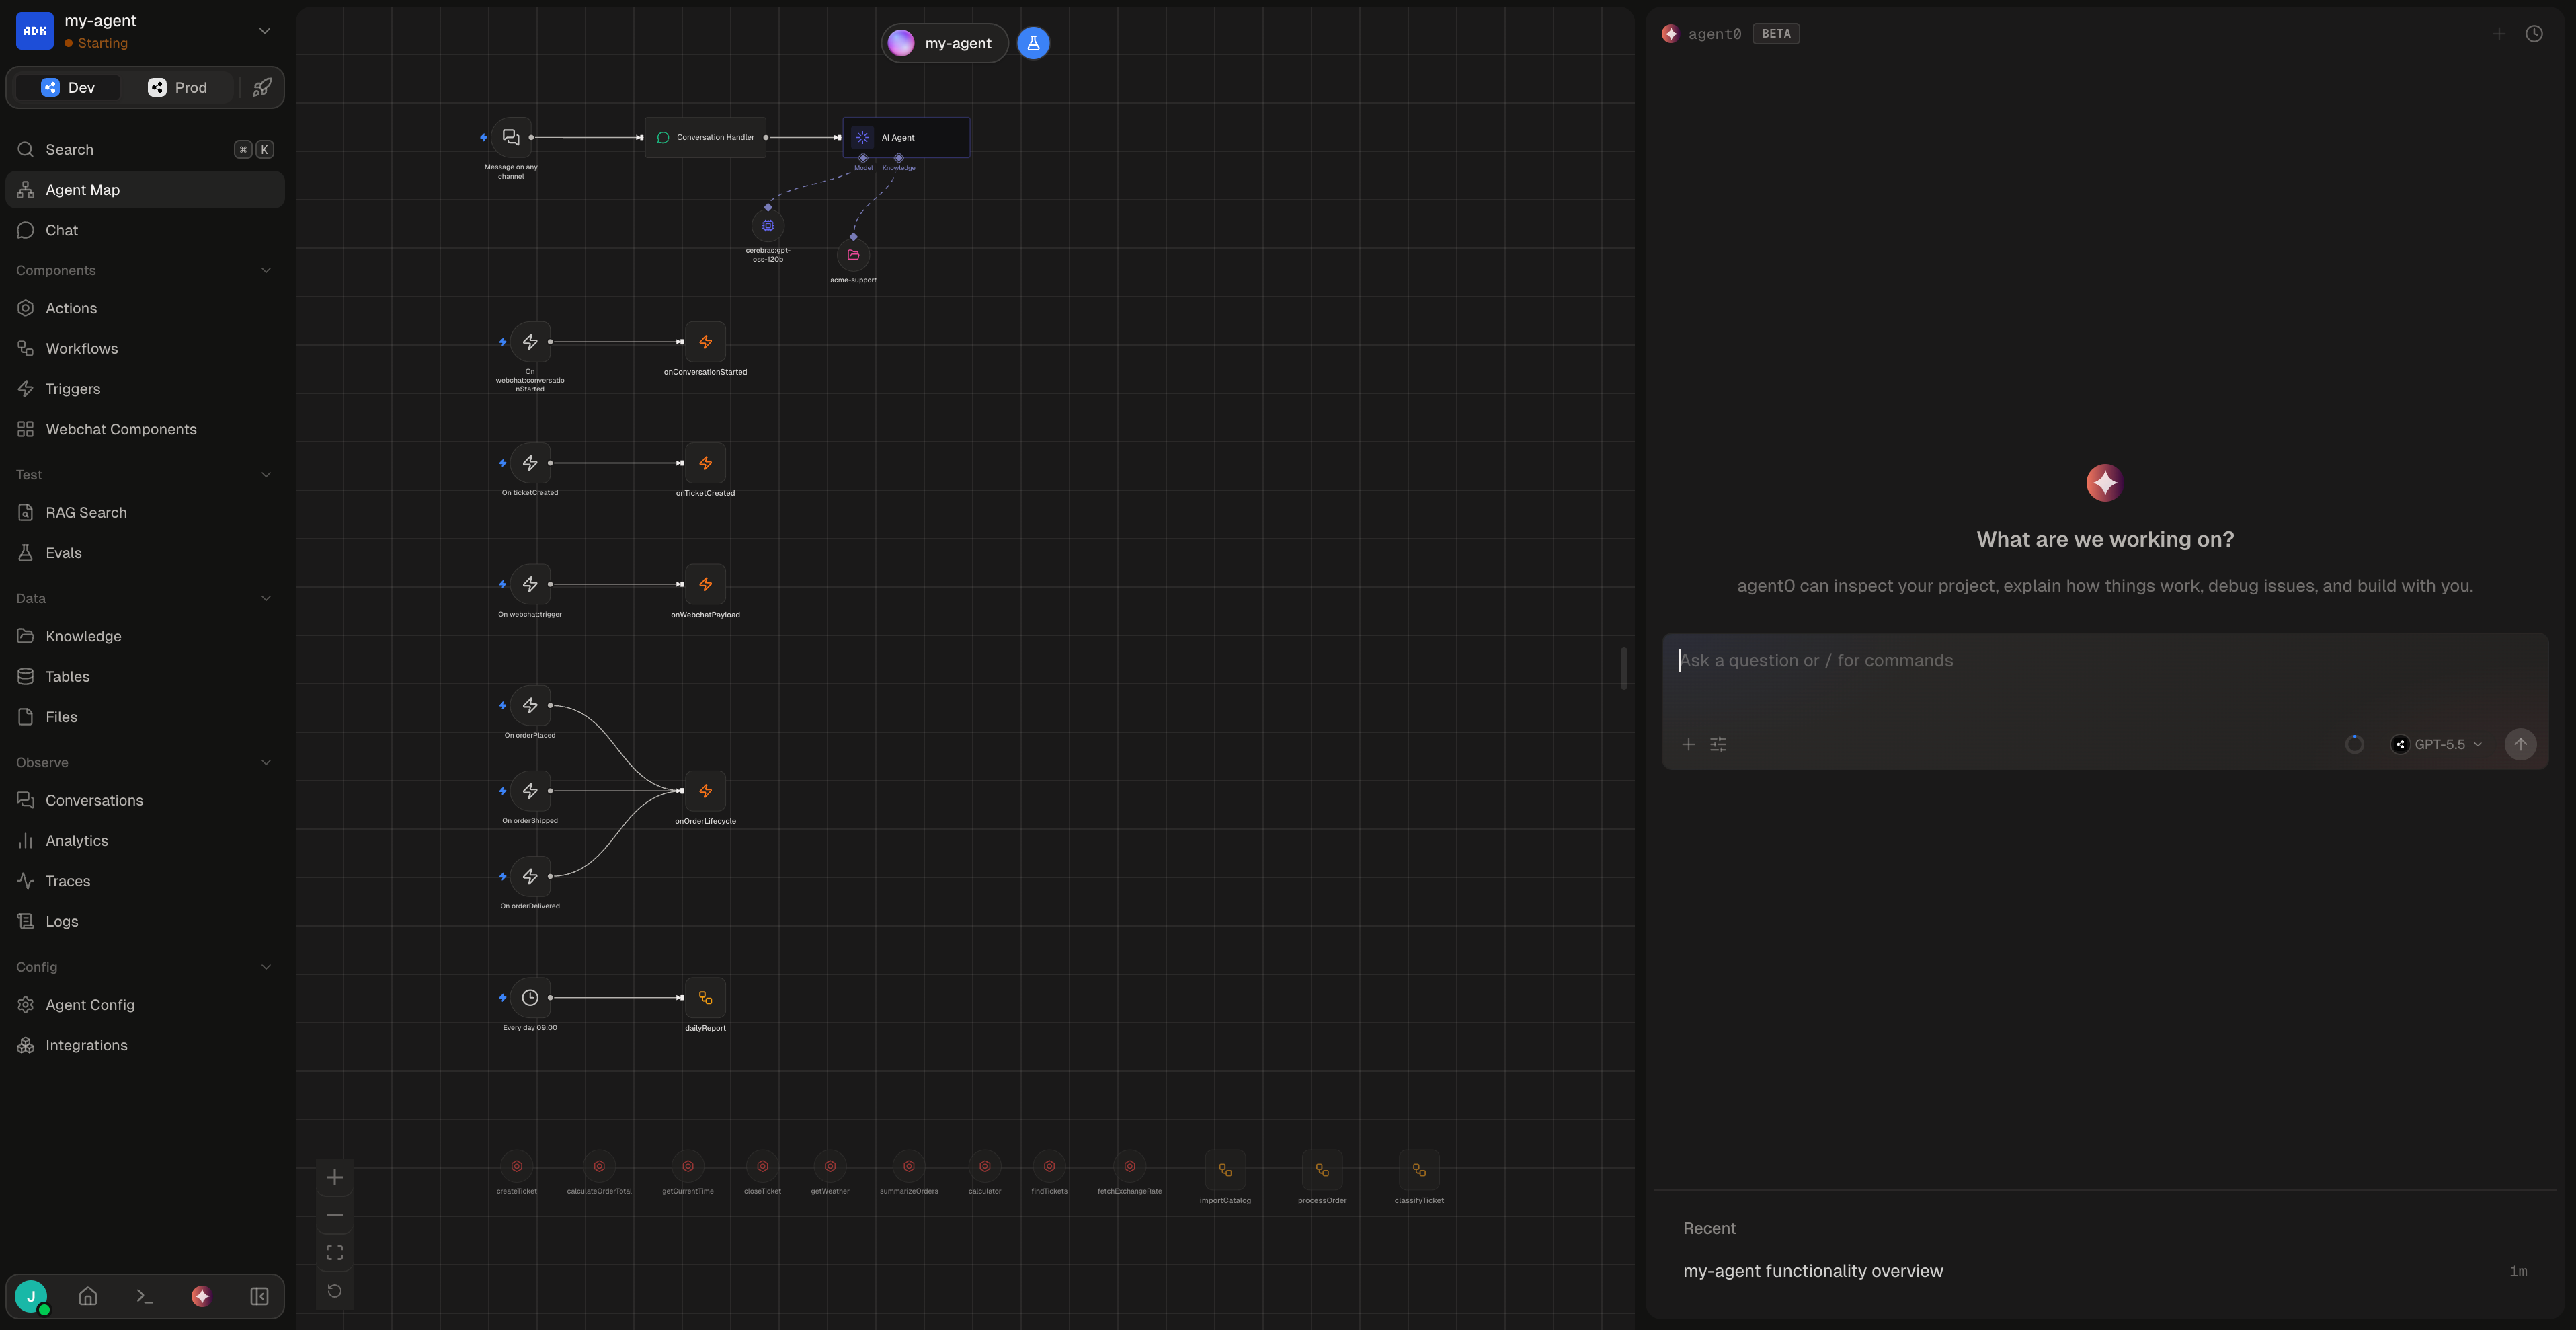
Task: Open Evals page
Action: 145,553
